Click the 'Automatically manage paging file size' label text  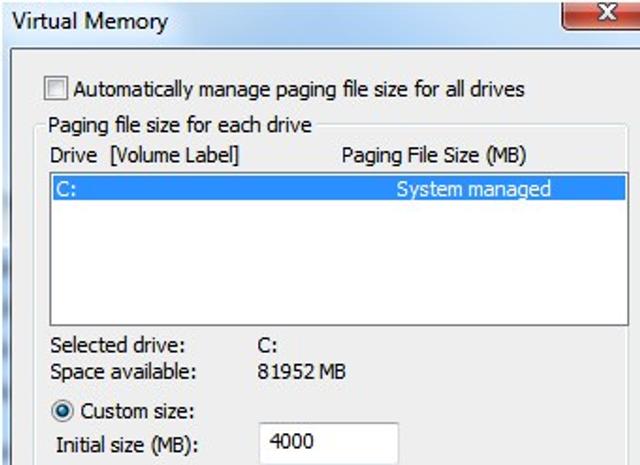coord(299,89)
